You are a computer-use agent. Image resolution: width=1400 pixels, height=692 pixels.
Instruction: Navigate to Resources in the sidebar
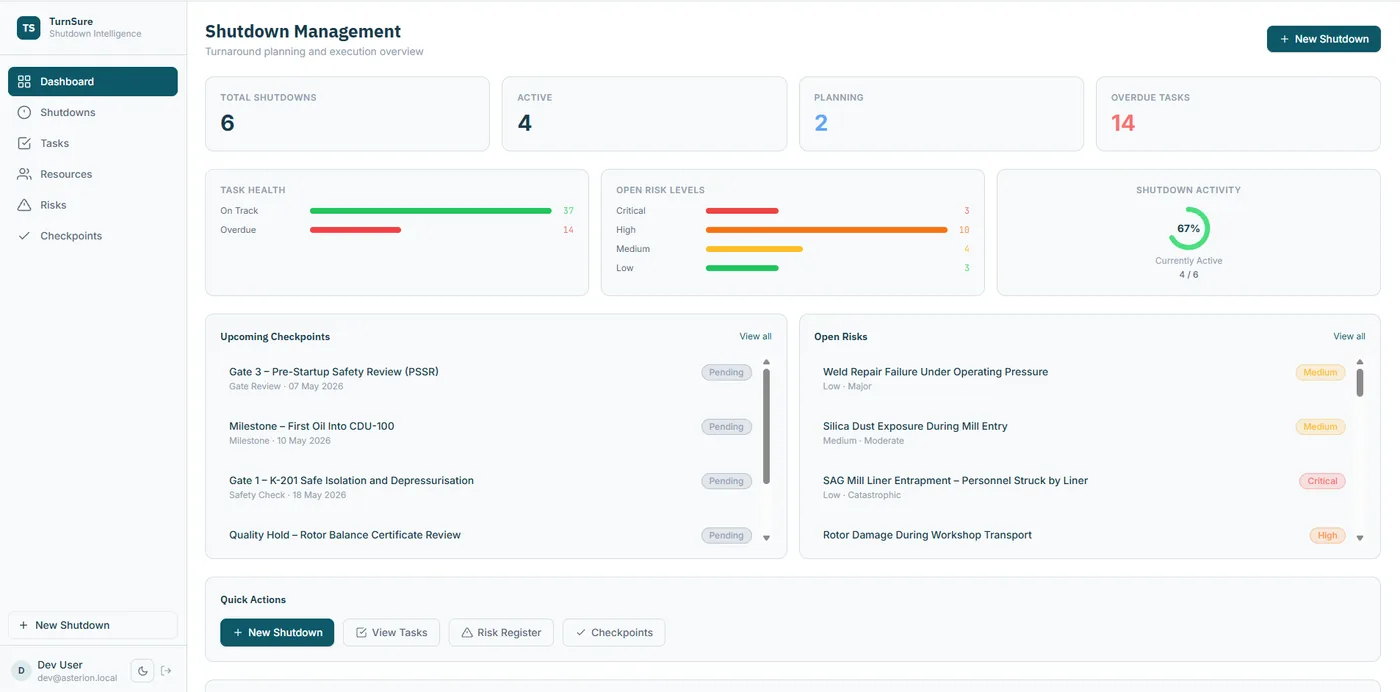click(93, 174)
